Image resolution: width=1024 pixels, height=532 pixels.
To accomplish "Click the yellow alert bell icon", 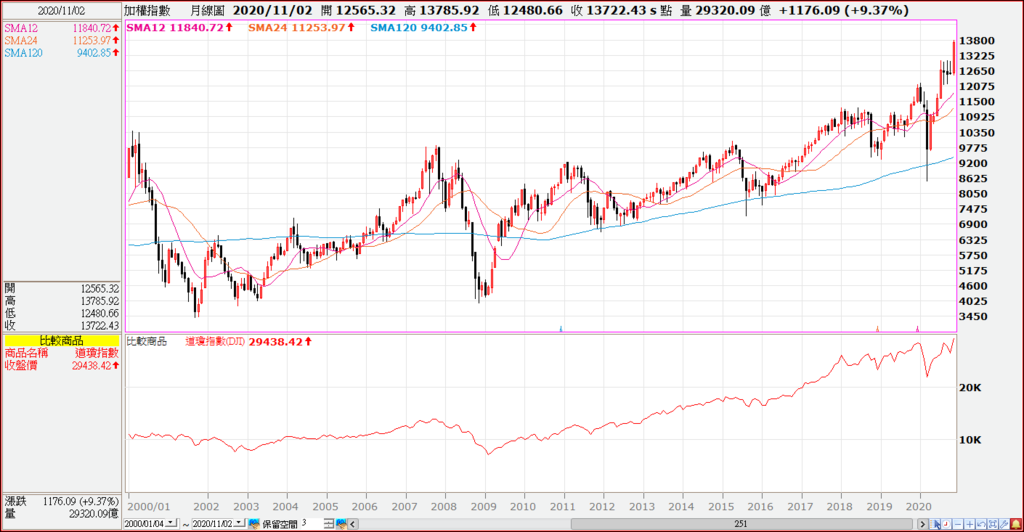I will pyautogui.click(x=1016, y=524).
